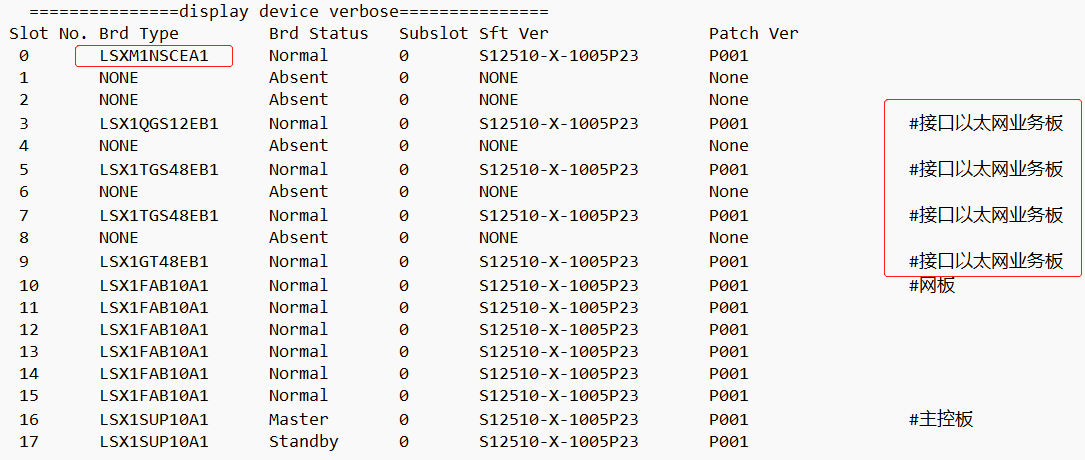The height and width of the screenshot is (460, 1085).
Task: Click the 'Brd Type' column header
Action: click(x=139, y=33)
